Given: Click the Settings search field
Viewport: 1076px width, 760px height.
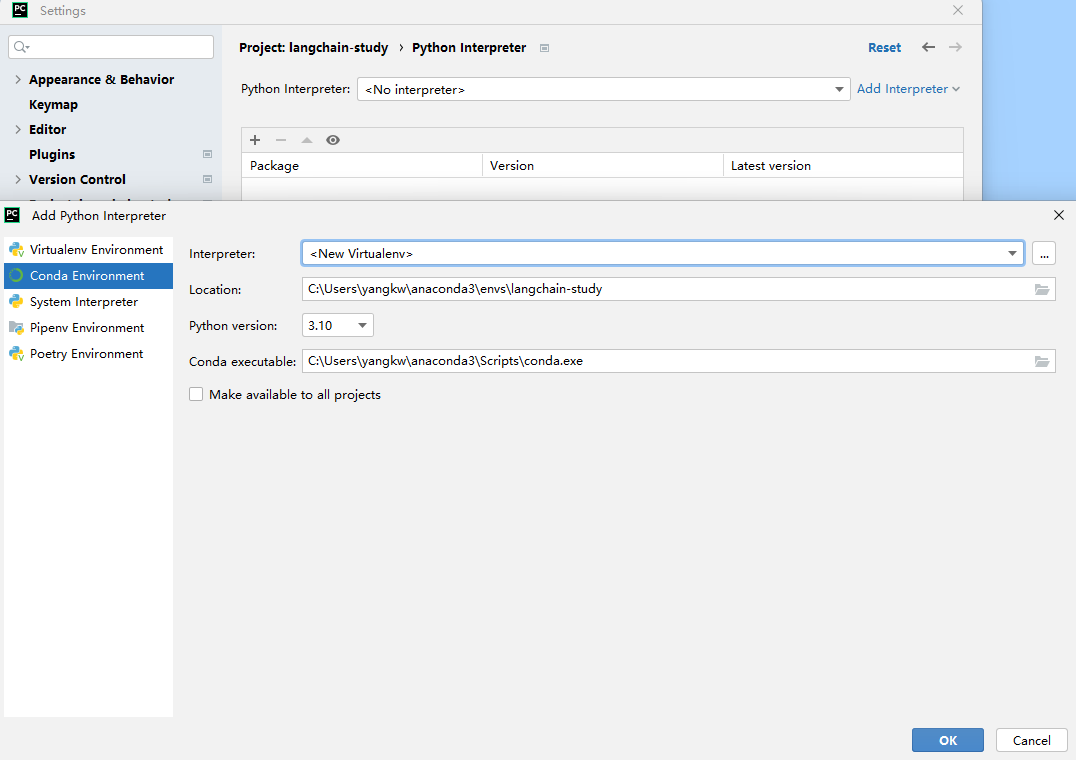Looking at the screenshot, I should (x=111, y=47).
